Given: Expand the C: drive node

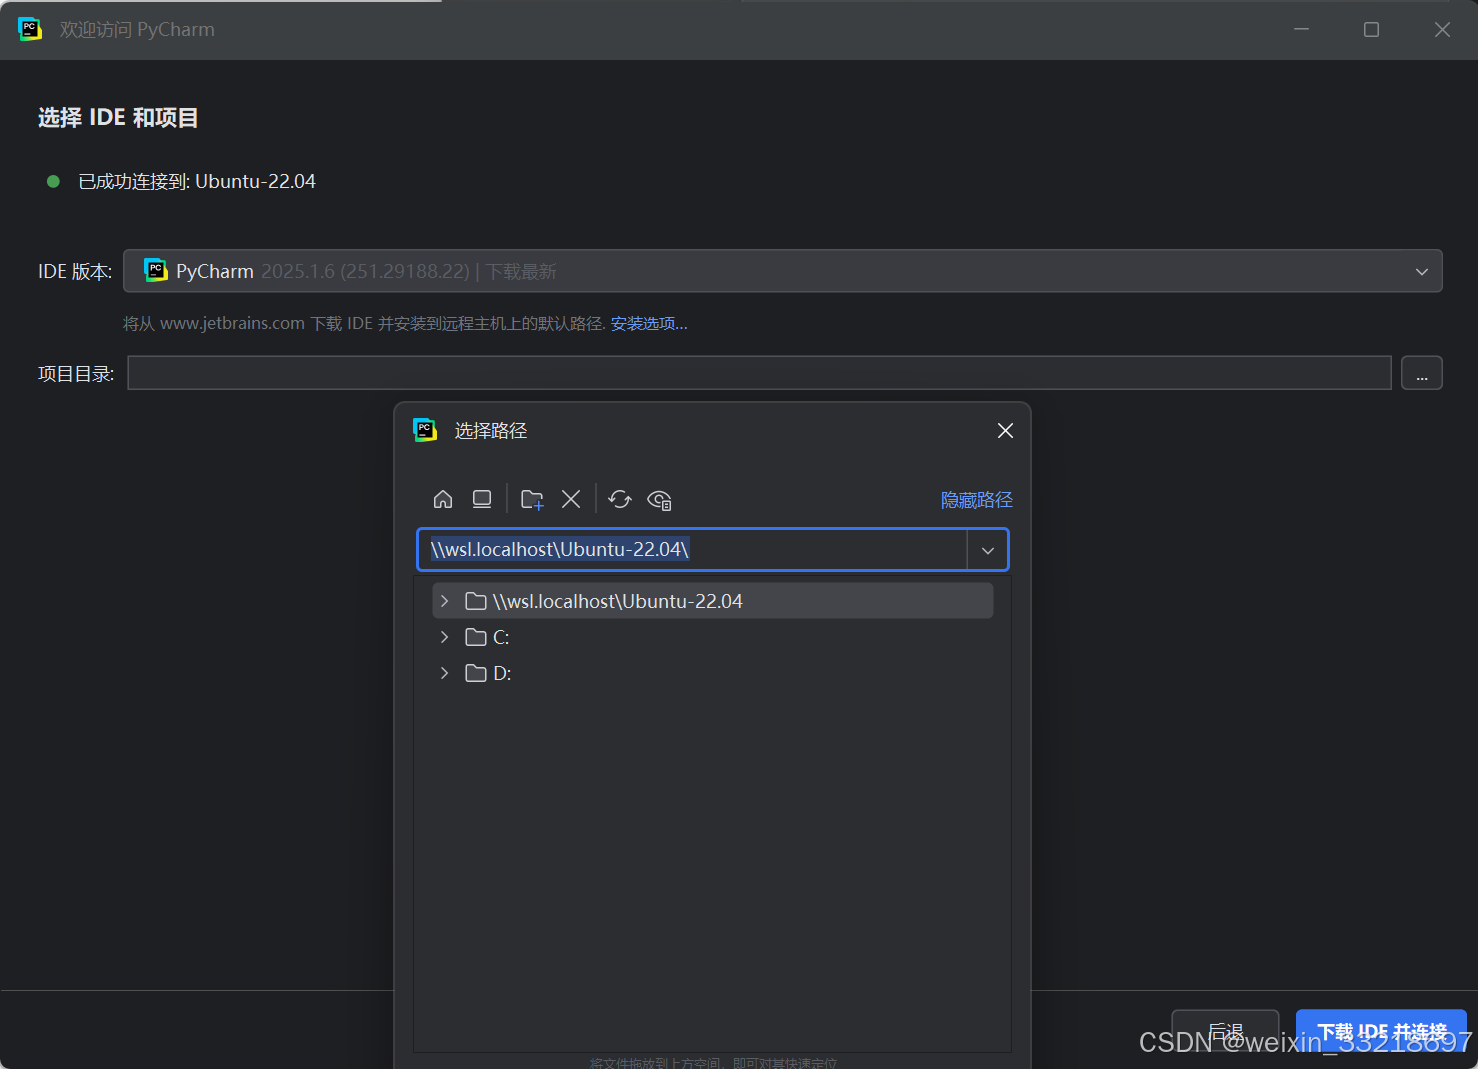Looking at the screenshot, I should pos(445,637).
